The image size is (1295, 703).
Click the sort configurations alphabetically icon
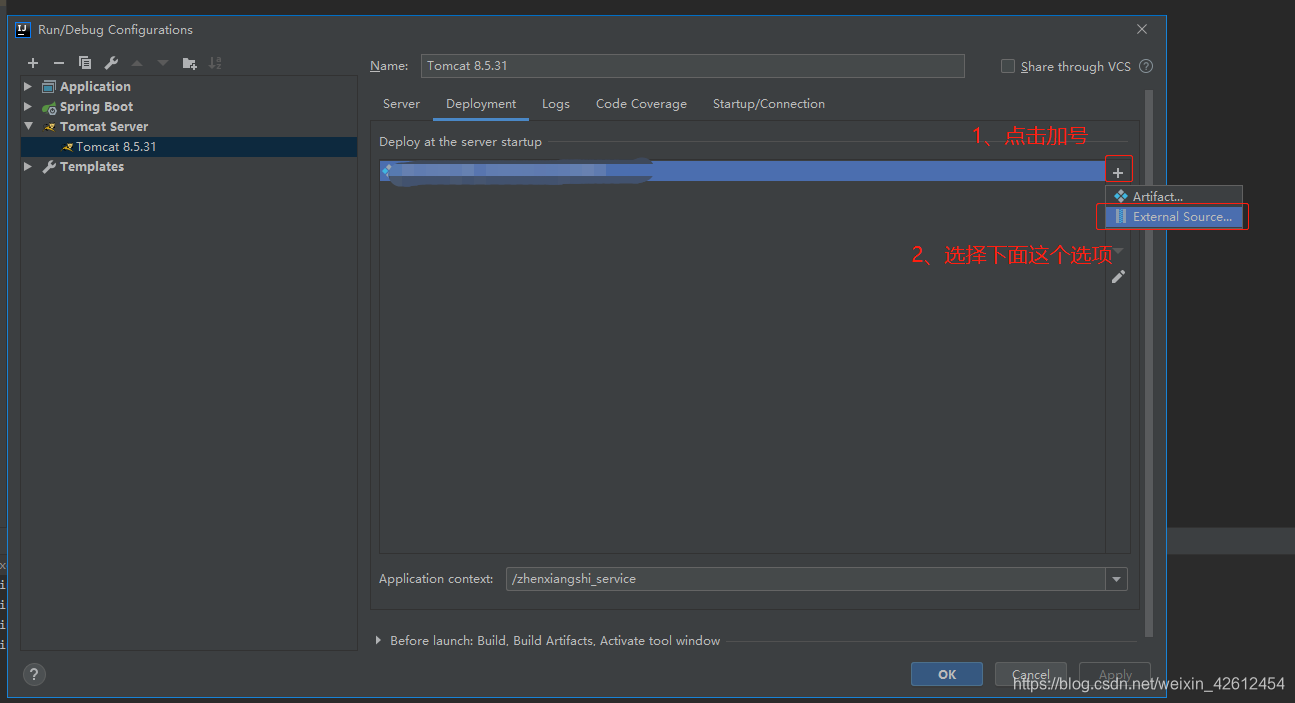pos(215,63)
